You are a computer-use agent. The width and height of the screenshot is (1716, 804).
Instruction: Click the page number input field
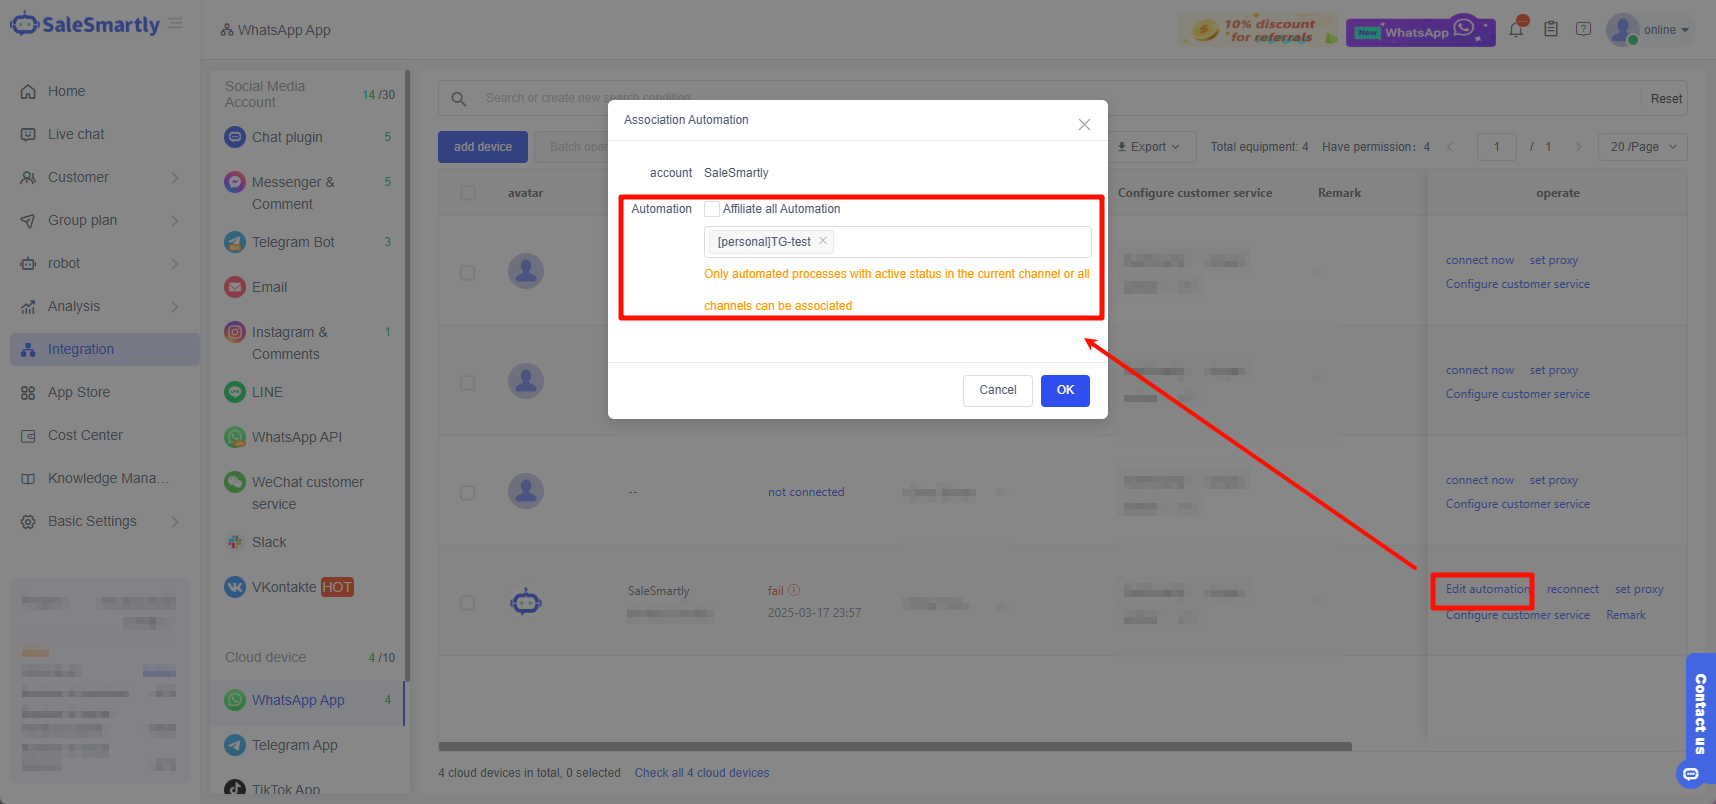click(1497, 147)
